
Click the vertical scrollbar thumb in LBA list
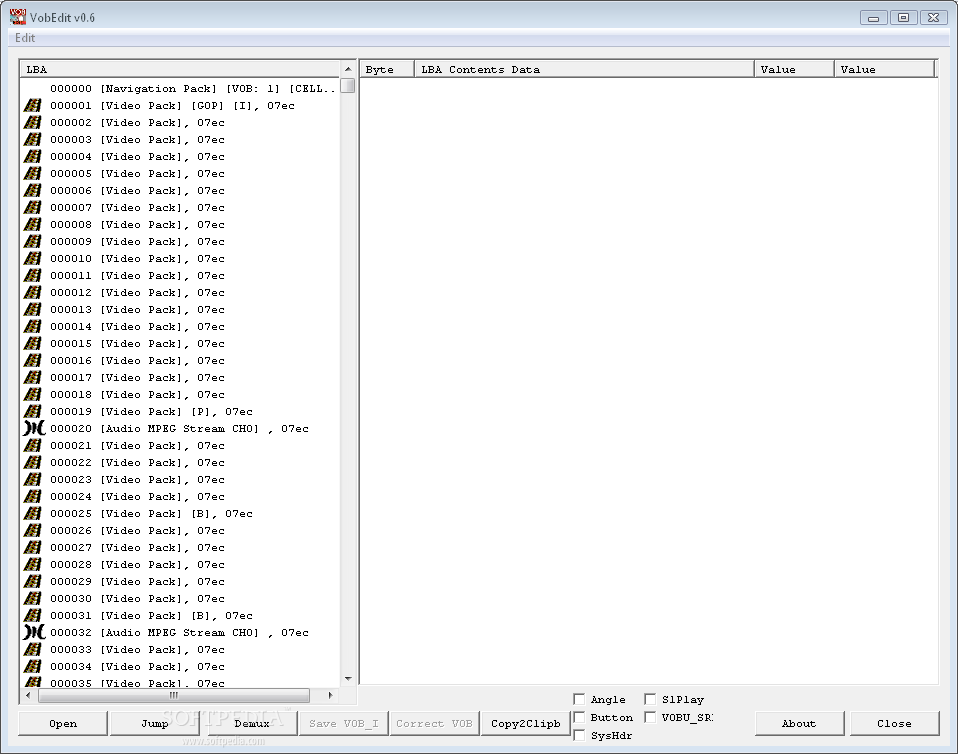point(348,85)
